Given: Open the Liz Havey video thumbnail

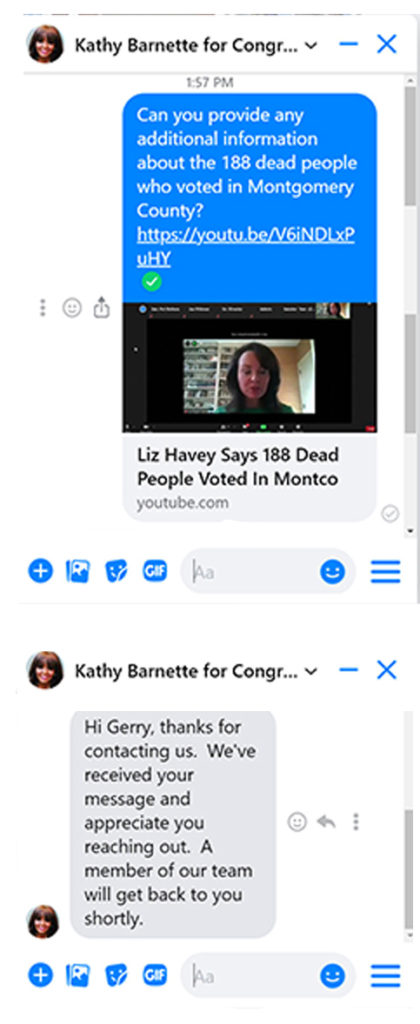Looking at the screenshot, I should [x=250, y=368].
